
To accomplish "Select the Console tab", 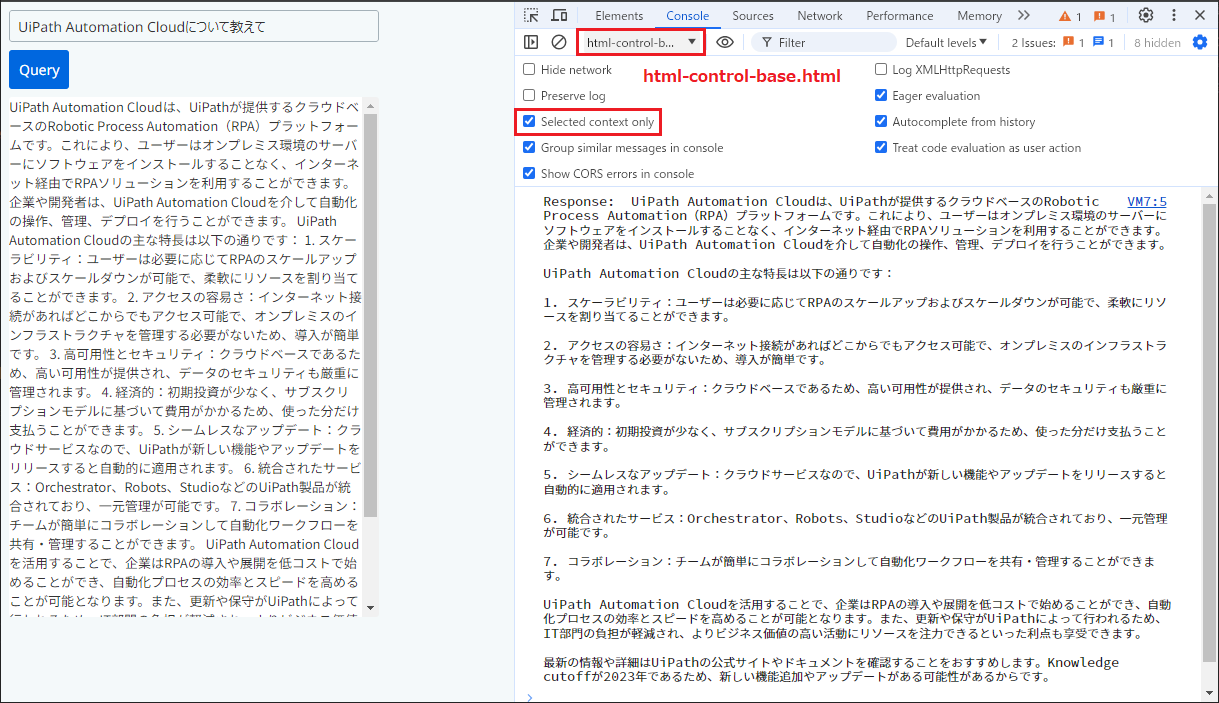I will pos(687,15).
